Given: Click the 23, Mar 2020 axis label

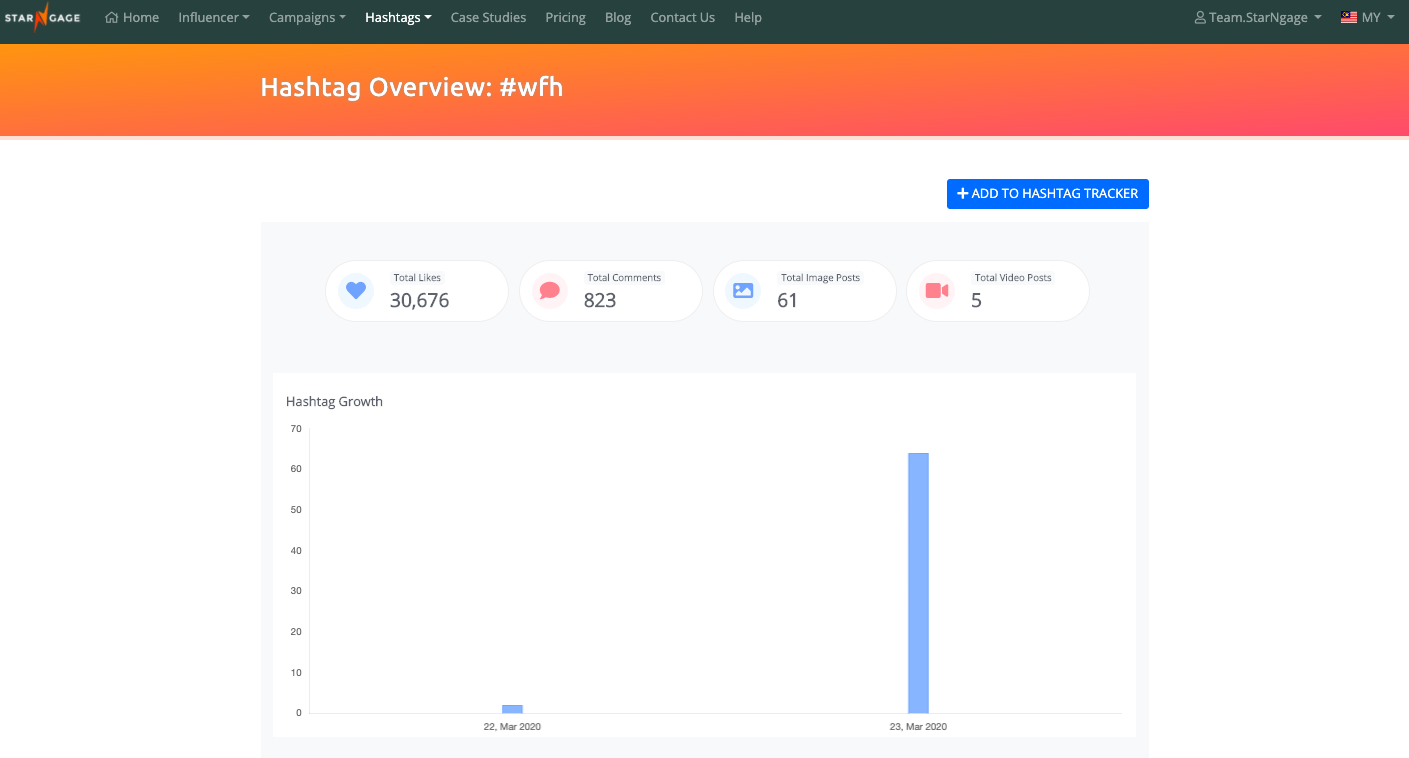Looking at the screenshot, I should [918, 727].
